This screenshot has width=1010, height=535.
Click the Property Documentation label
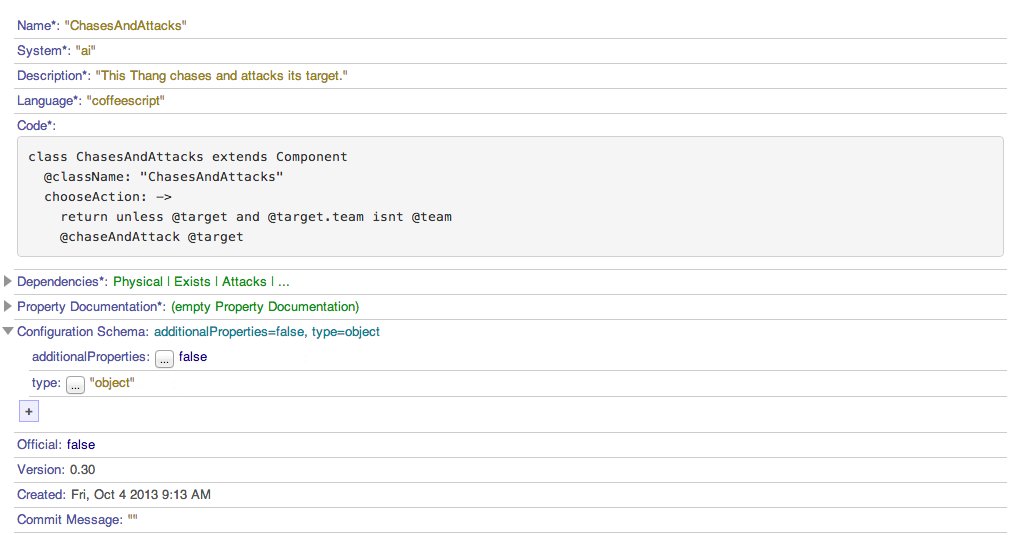(91, 306)
